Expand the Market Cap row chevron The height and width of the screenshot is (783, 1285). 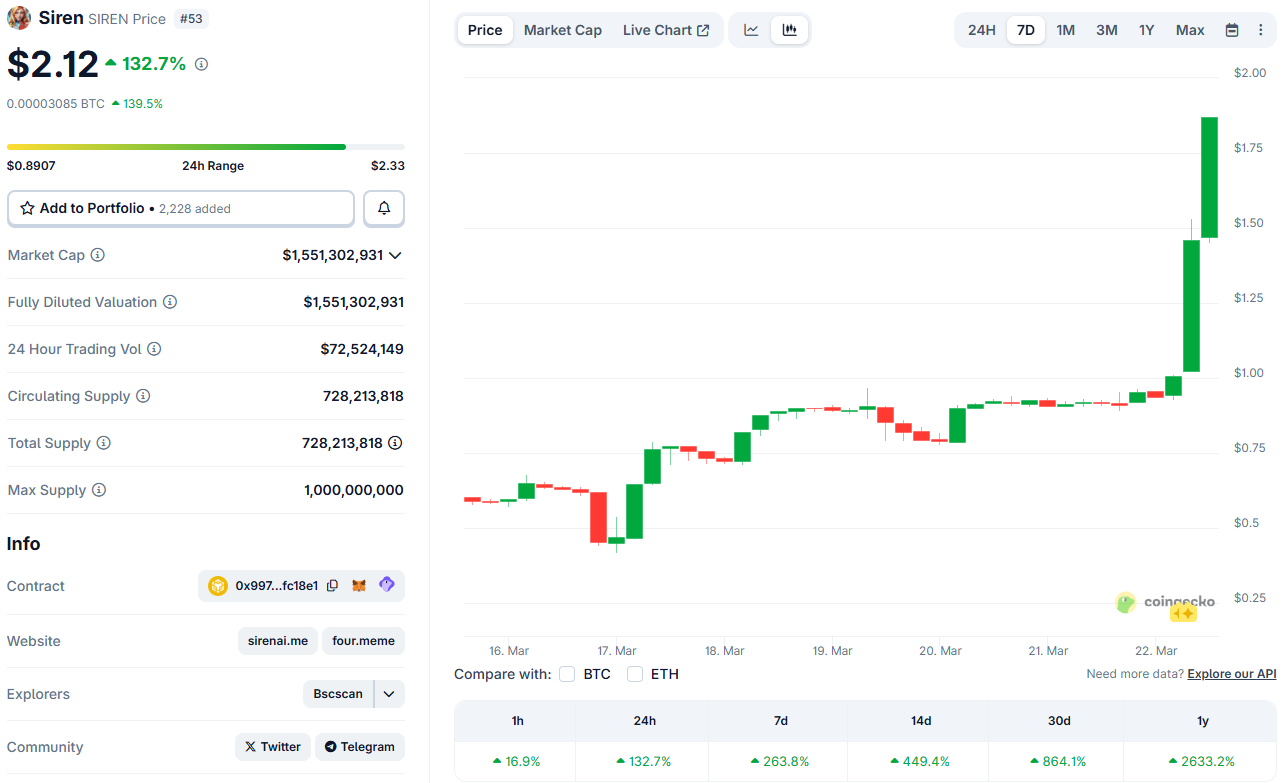(396, 255)
